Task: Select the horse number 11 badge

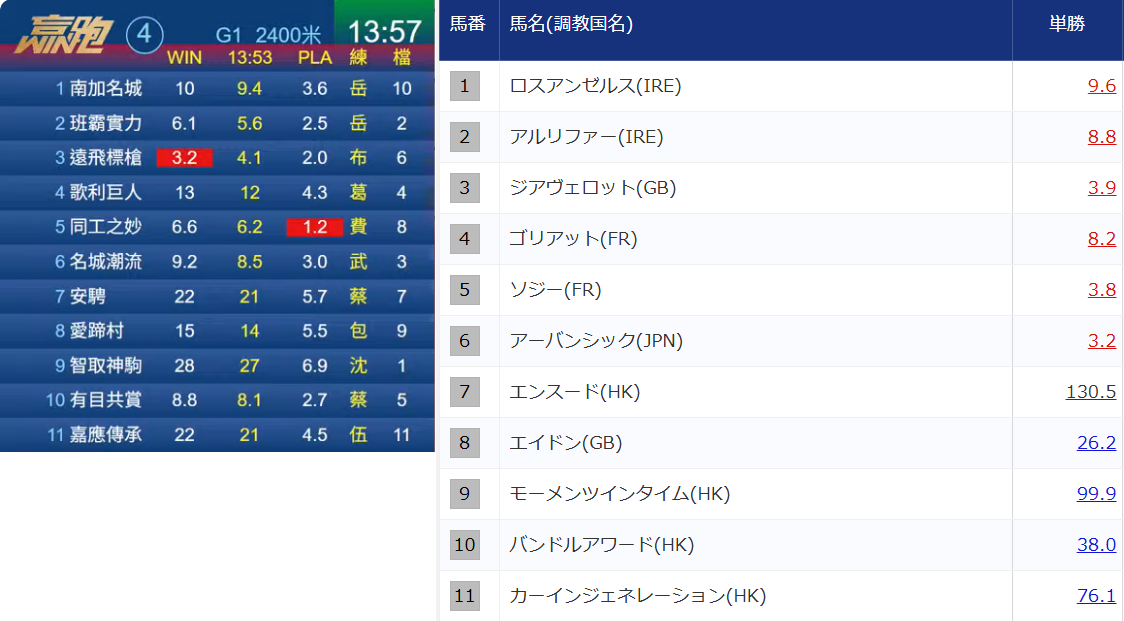Action: (x=464, y=596)
